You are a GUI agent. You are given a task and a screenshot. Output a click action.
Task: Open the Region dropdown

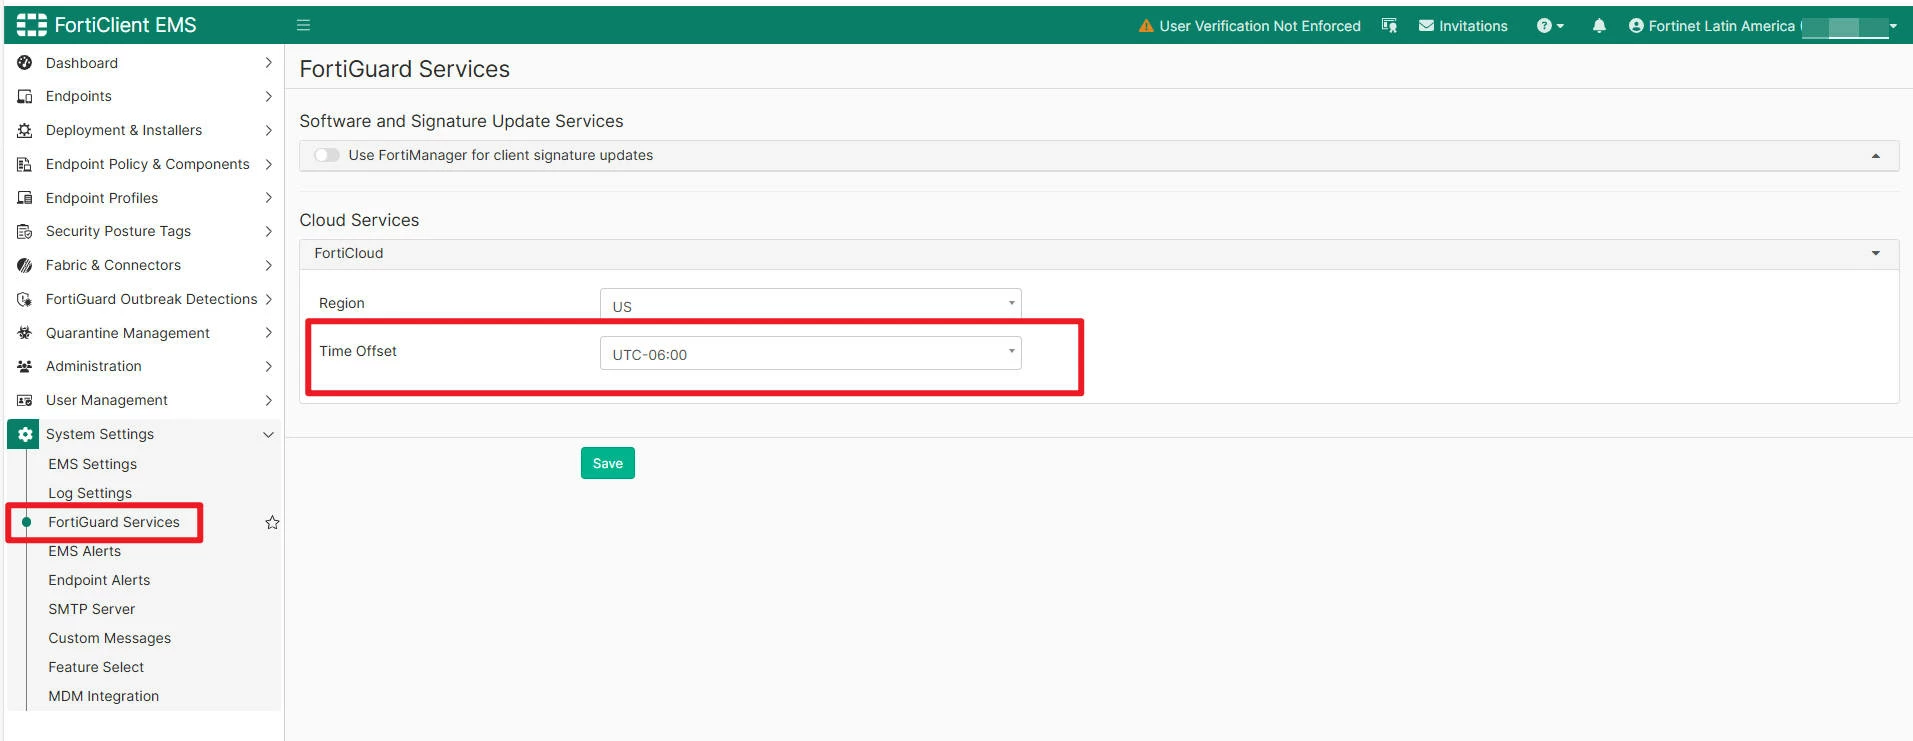[810, 304]
